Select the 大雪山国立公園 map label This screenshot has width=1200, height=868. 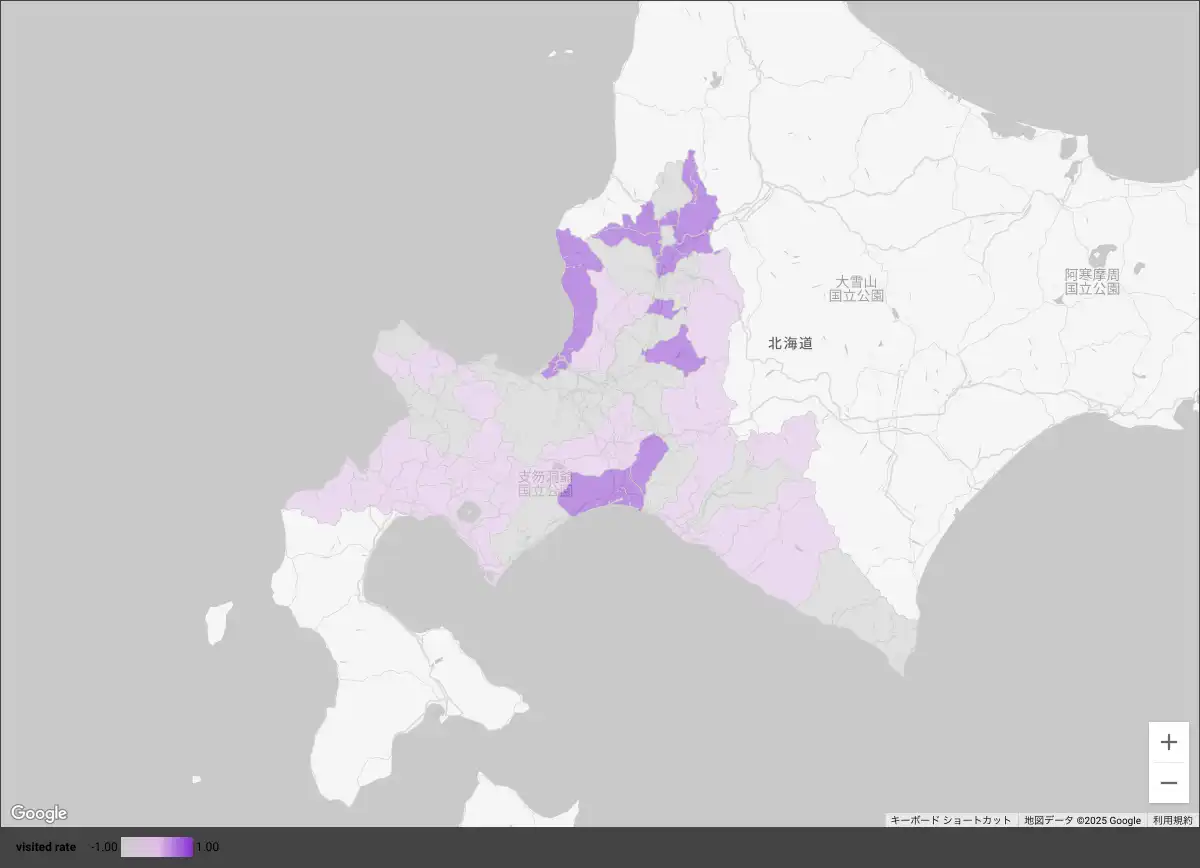pyautogui.click(x=857, y=289)
